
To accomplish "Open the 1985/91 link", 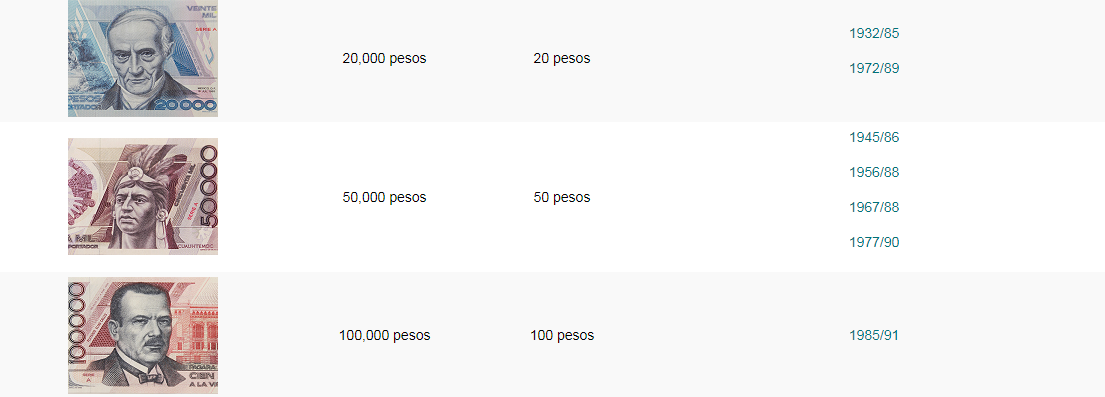I will coord(874,336).
